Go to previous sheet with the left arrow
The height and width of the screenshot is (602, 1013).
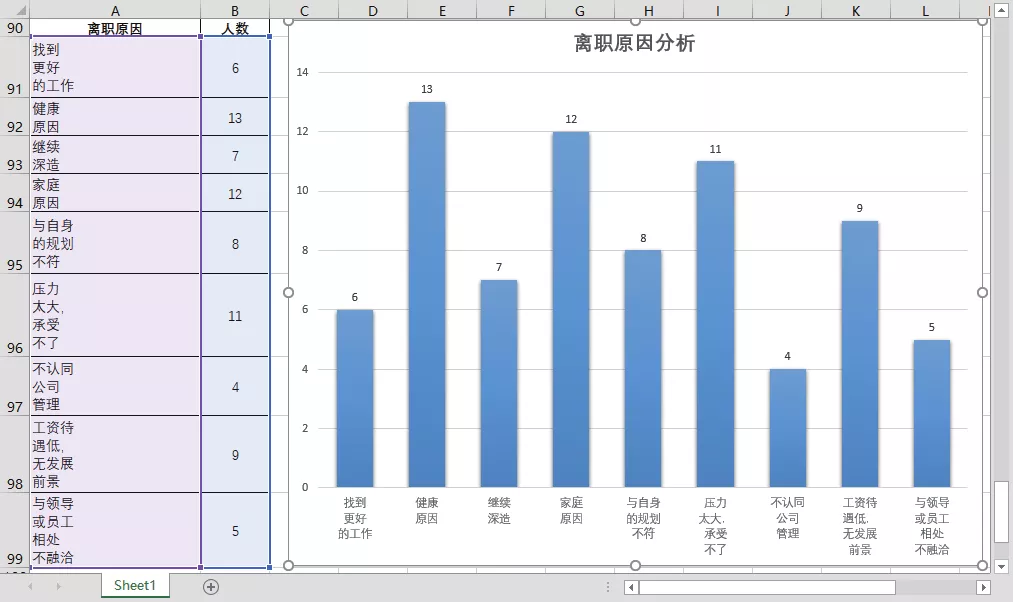[x=30, y=586]
